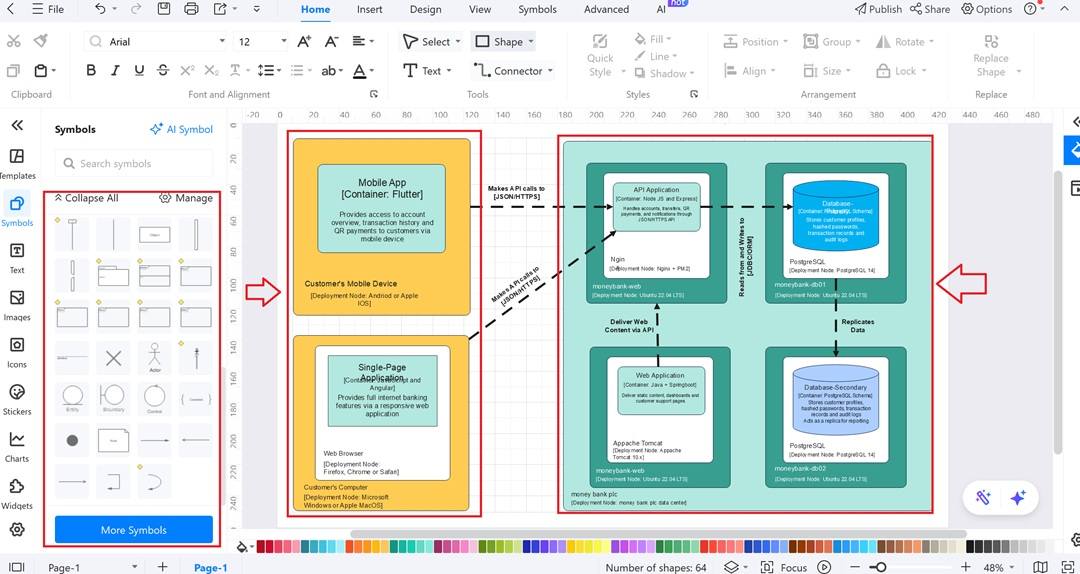Toggle Strikethrough formatting
This screenshot has height=574, width=1080.
pyautogui.click(x=163, y=70)
